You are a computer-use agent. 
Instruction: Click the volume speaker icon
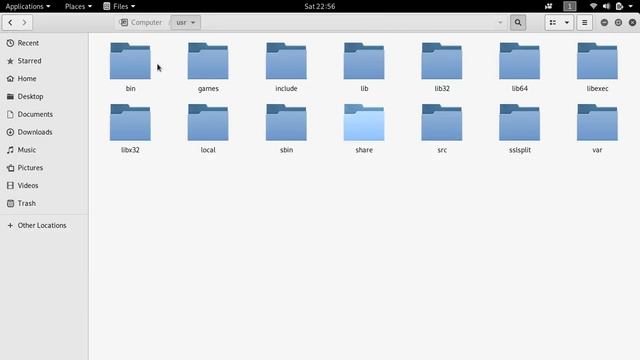pyautogui.click(x=606, y=6)
